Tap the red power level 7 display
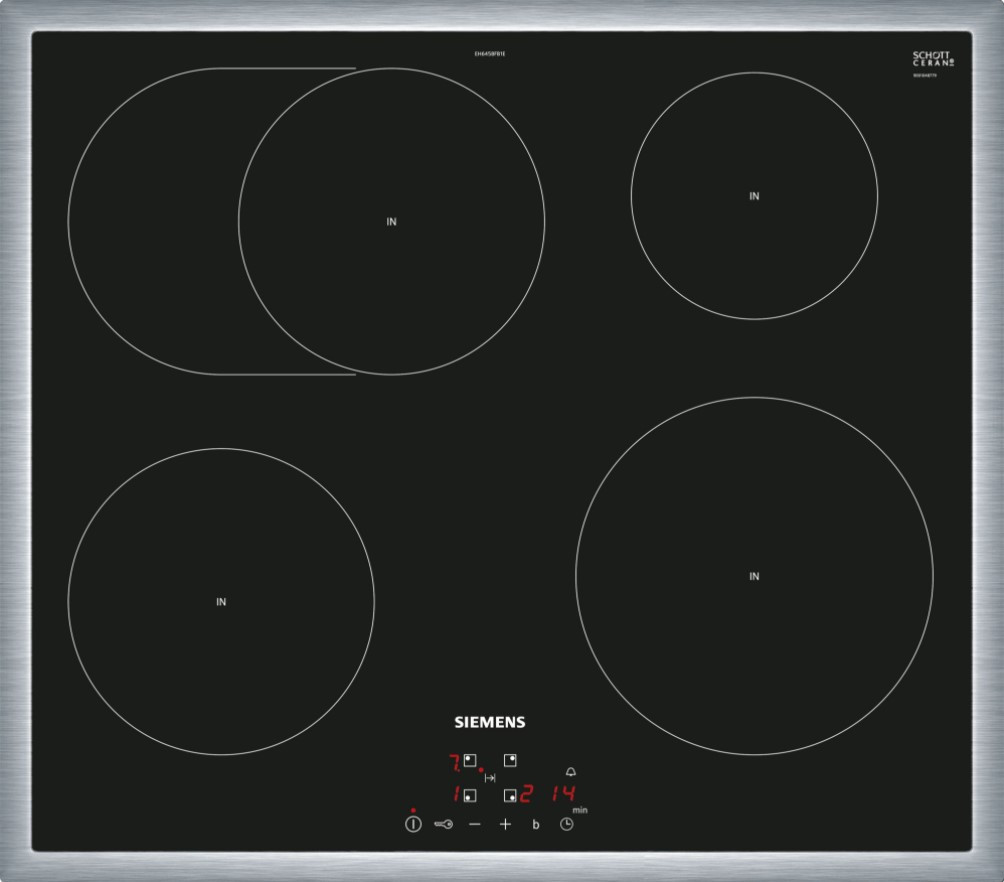The image size is (1004, 882). pyautogui.click(x=453, y=762)
